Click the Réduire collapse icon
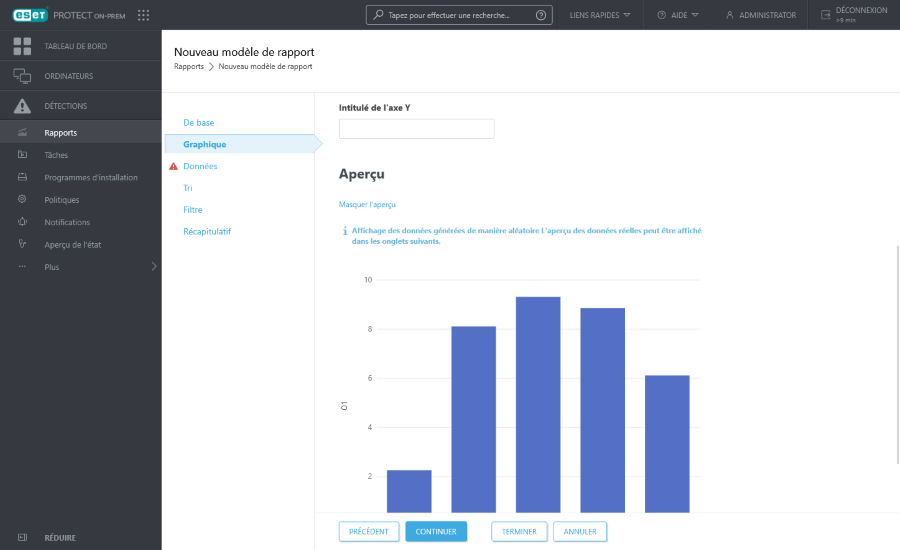The image size is (900, 550). point(22,537)
